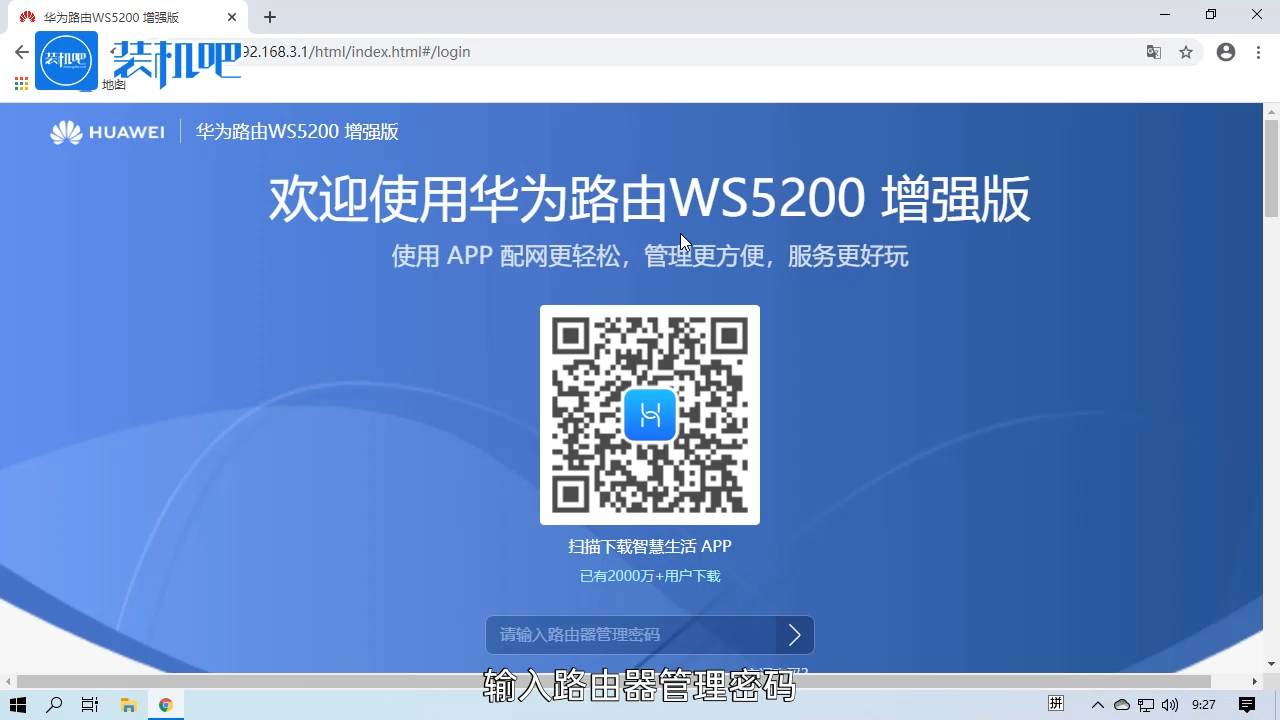This screenshot has width=1280, height=720.
Task: Open Task View on the taskbar
Action: (x=89, y=704)
